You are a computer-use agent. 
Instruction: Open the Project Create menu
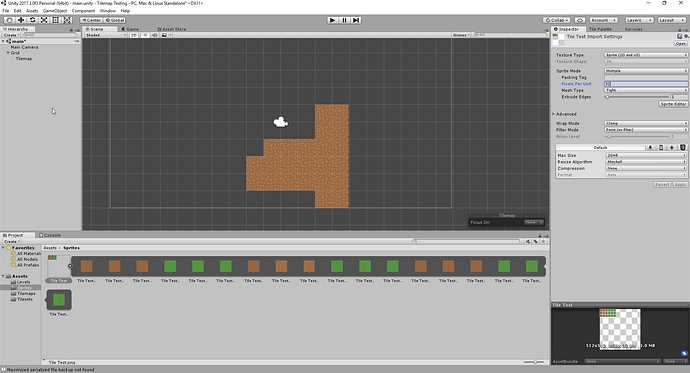point(11,241)
